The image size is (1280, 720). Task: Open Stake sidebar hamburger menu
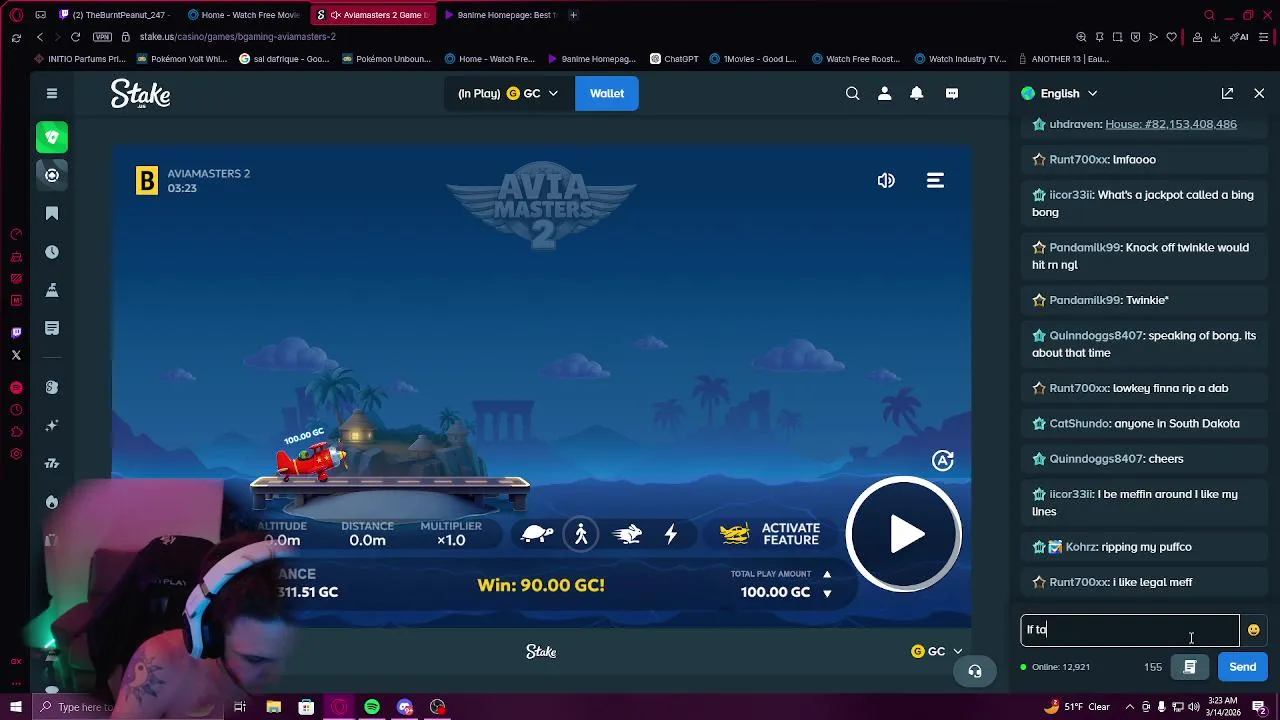click(x=52, y=93)
